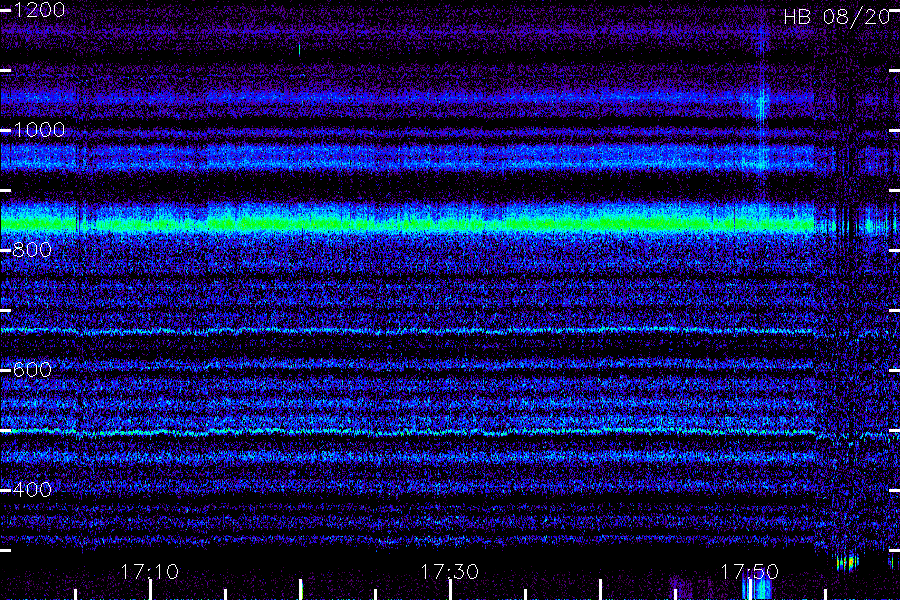
Task: Click the time tick mark below 17:10
Action: click(150, 590)
